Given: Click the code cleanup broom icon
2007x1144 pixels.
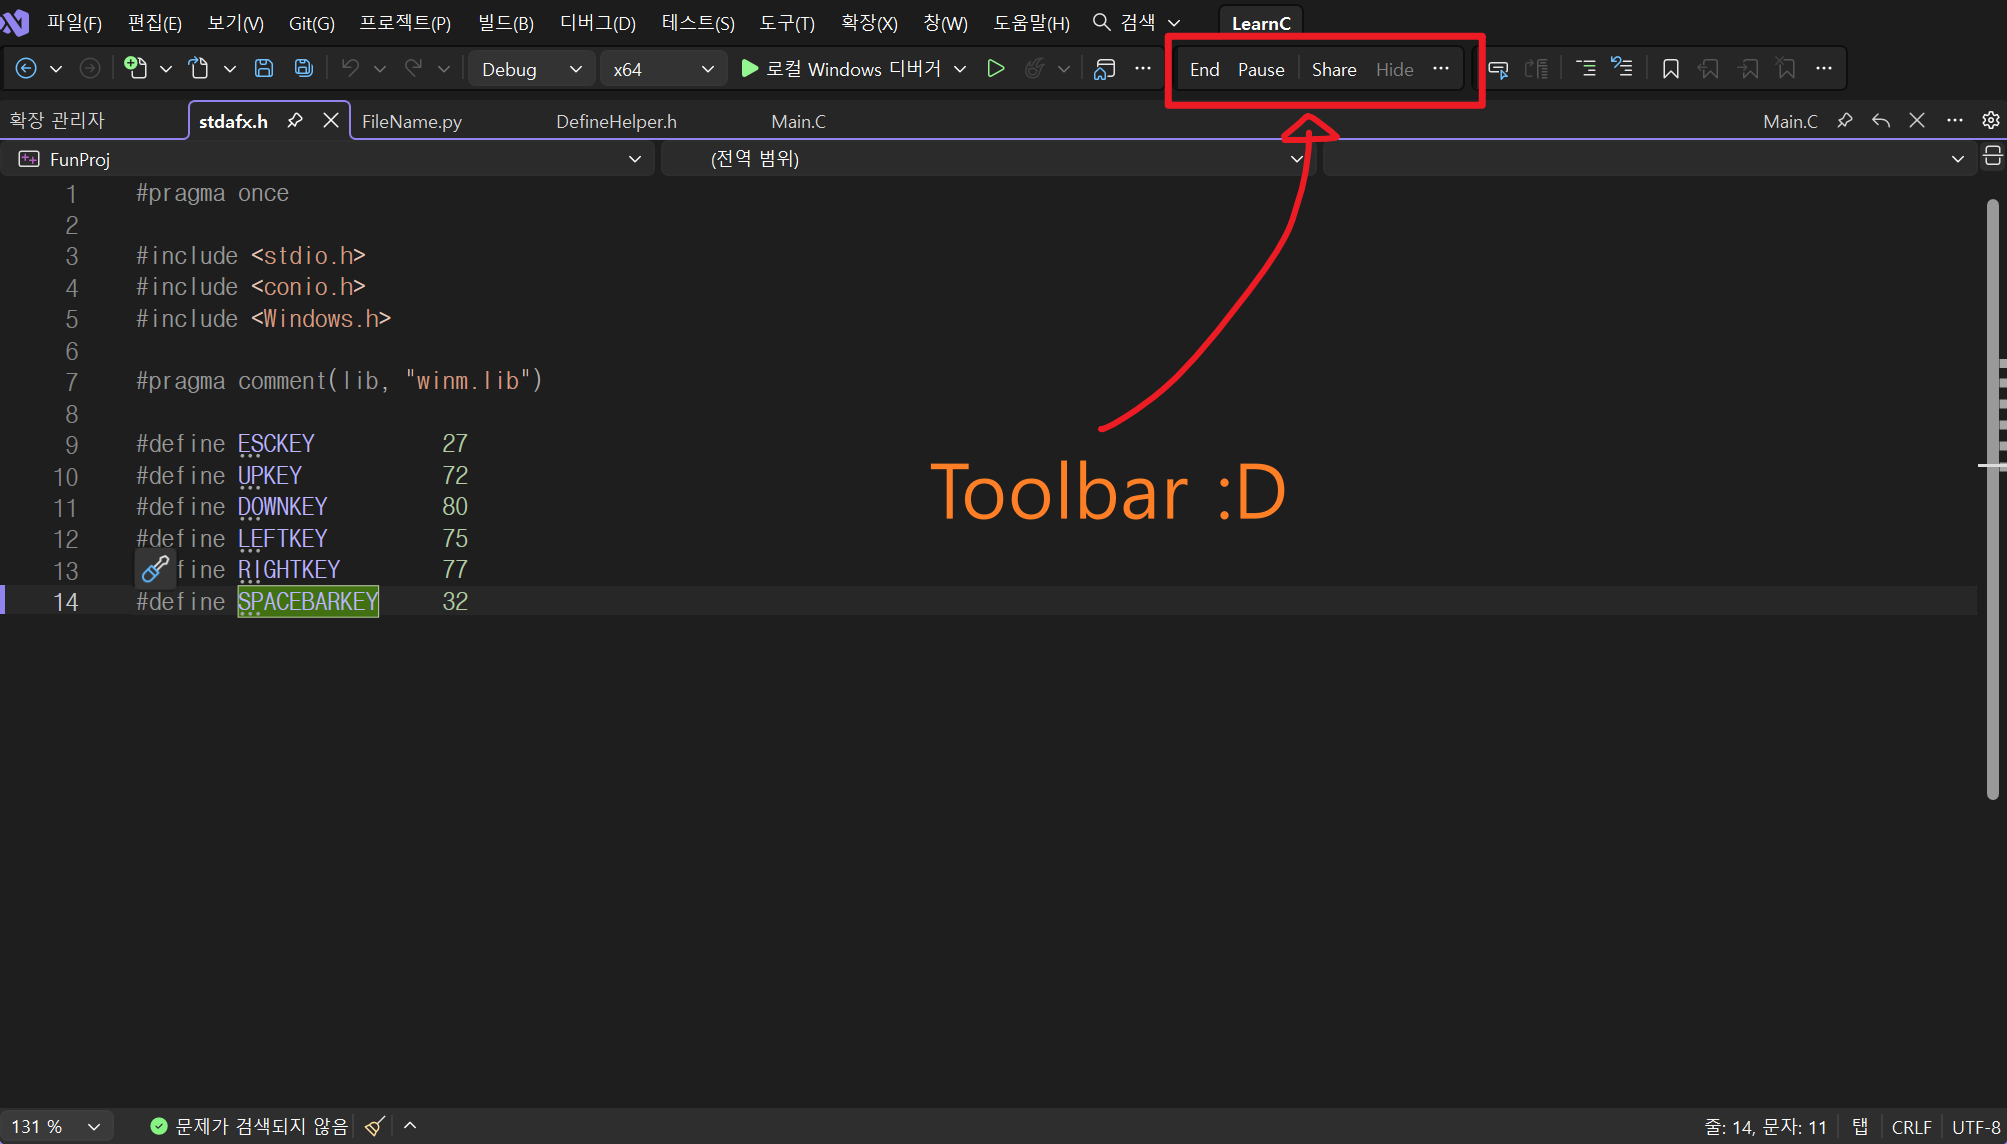Looking at the screenshot, I should point(375,1127).
